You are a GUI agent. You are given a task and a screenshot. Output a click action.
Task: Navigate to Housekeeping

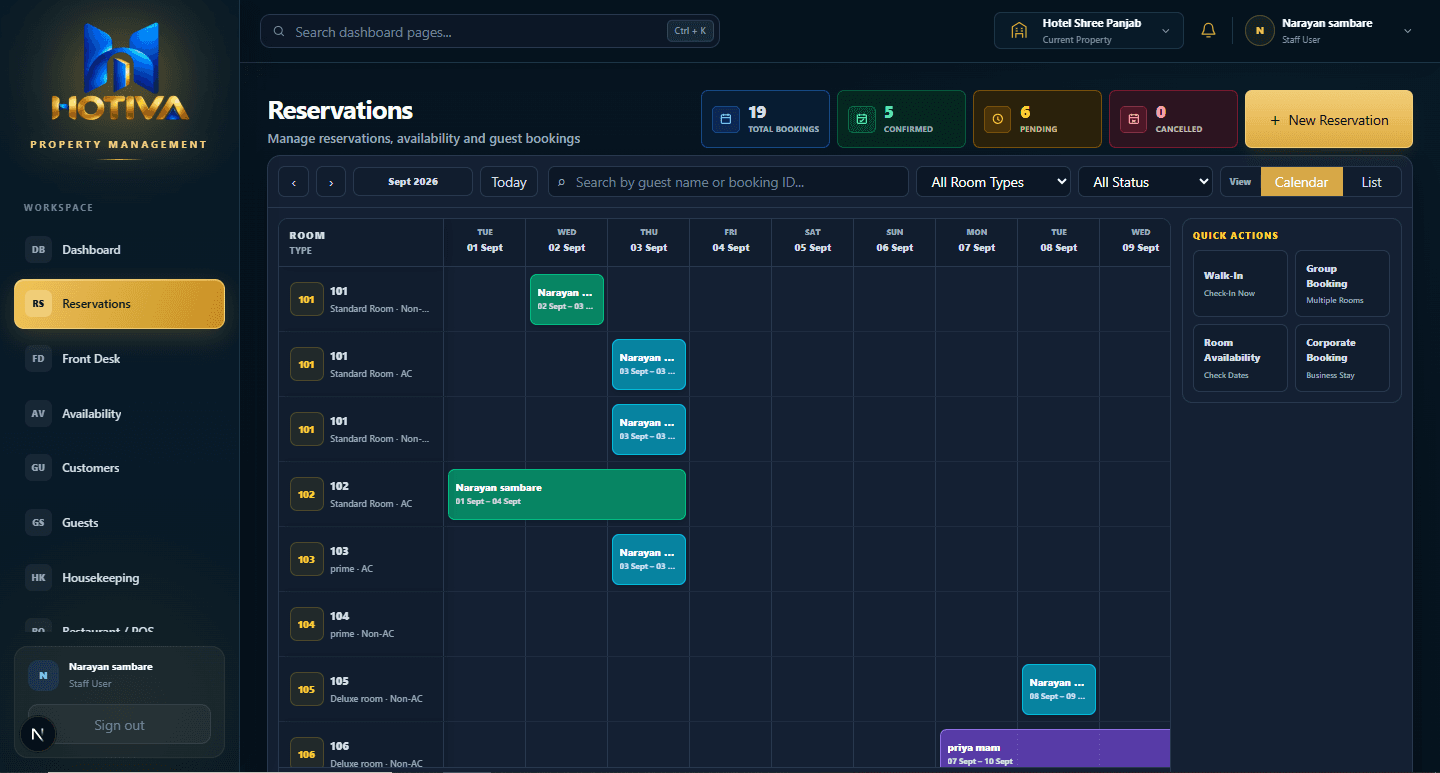tap(119, 578)
